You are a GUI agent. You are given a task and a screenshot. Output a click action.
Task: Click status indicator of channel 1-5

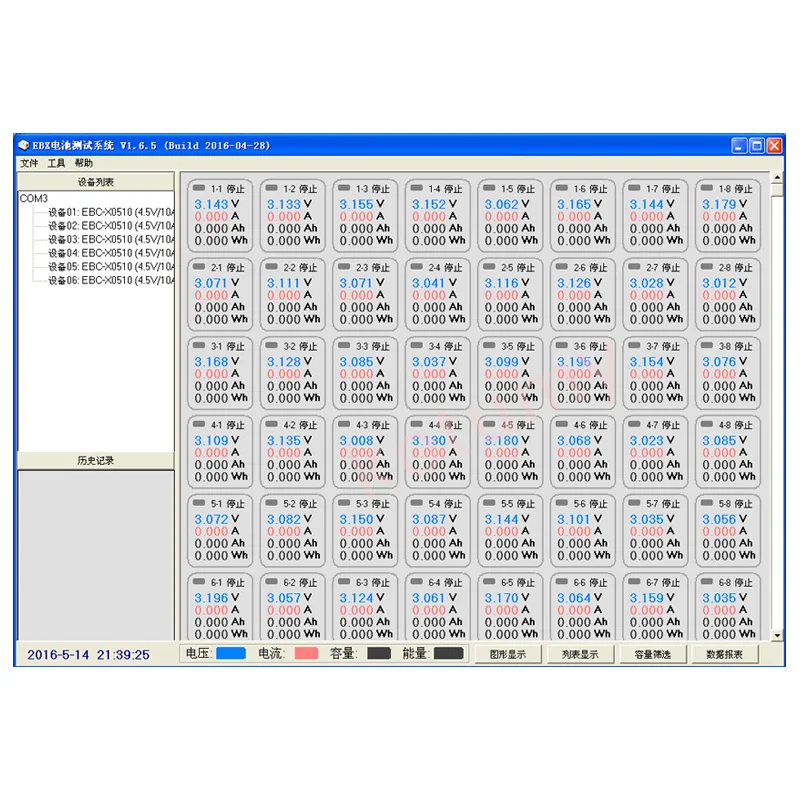(x=489, y=188)
